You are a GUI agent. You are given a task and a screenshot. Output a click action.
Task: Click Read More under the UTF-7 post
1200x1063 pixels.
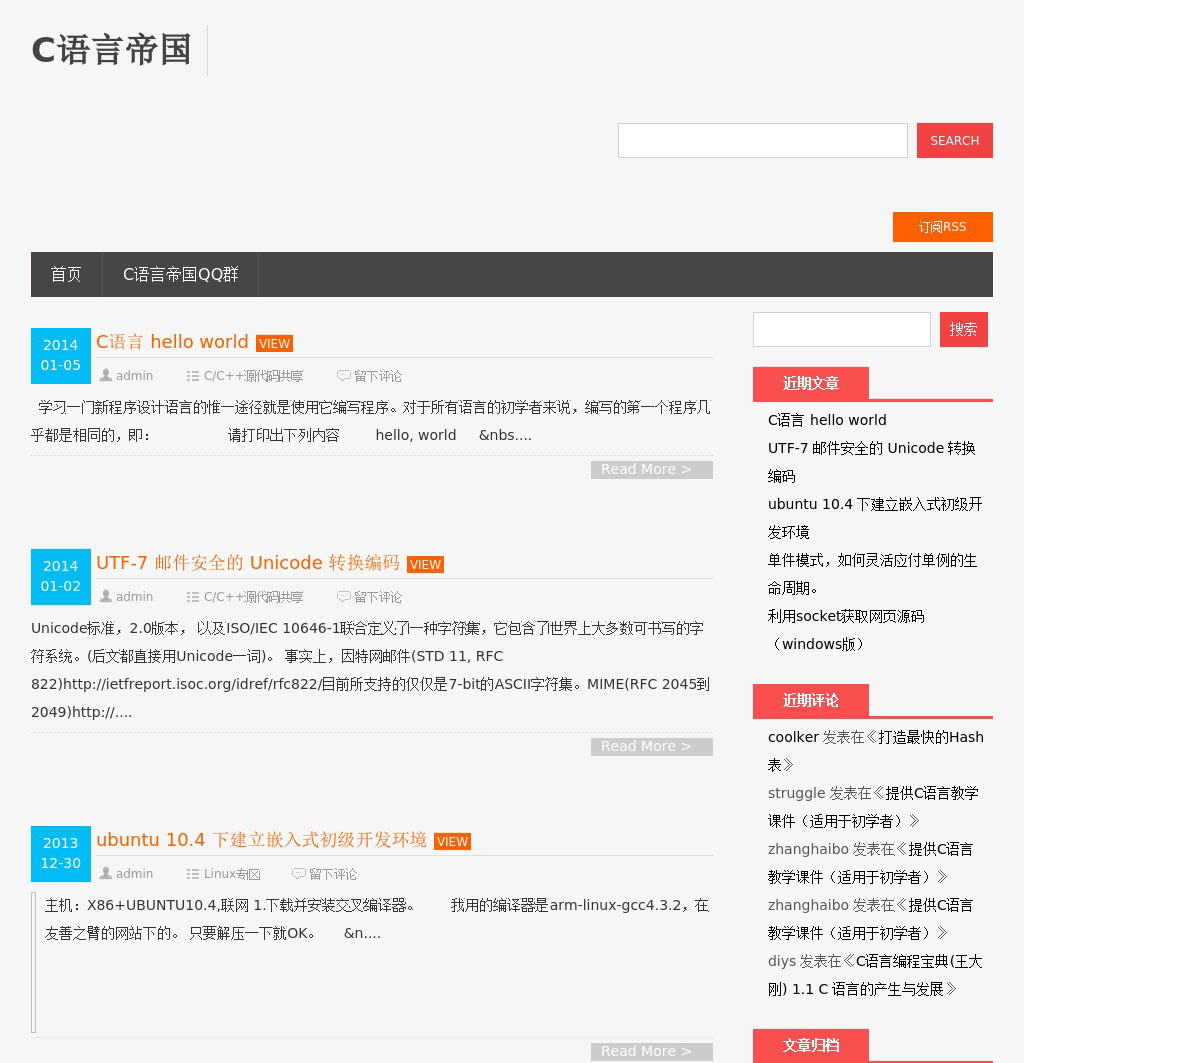pos(651,747)
